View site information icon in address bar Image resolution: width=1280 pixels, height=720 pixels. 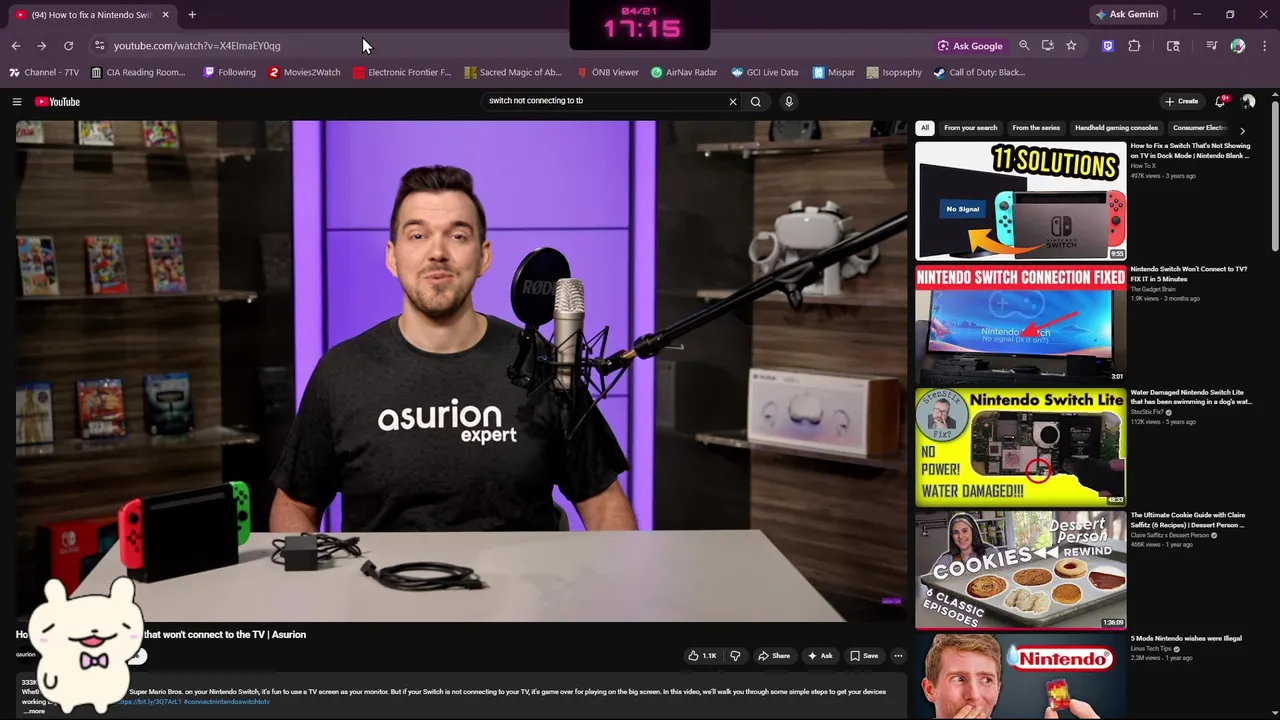[99, 46]
